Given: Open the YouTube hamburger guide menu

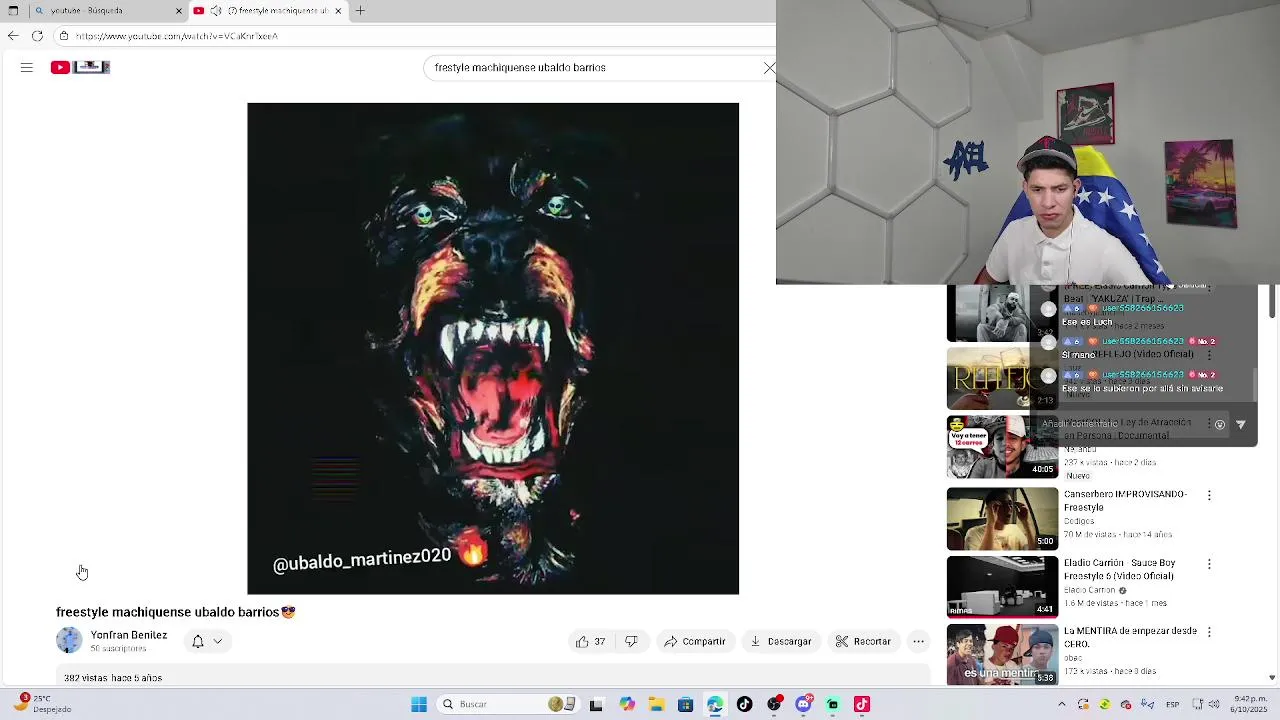Looking at the screenshot, I should (27, 67).
